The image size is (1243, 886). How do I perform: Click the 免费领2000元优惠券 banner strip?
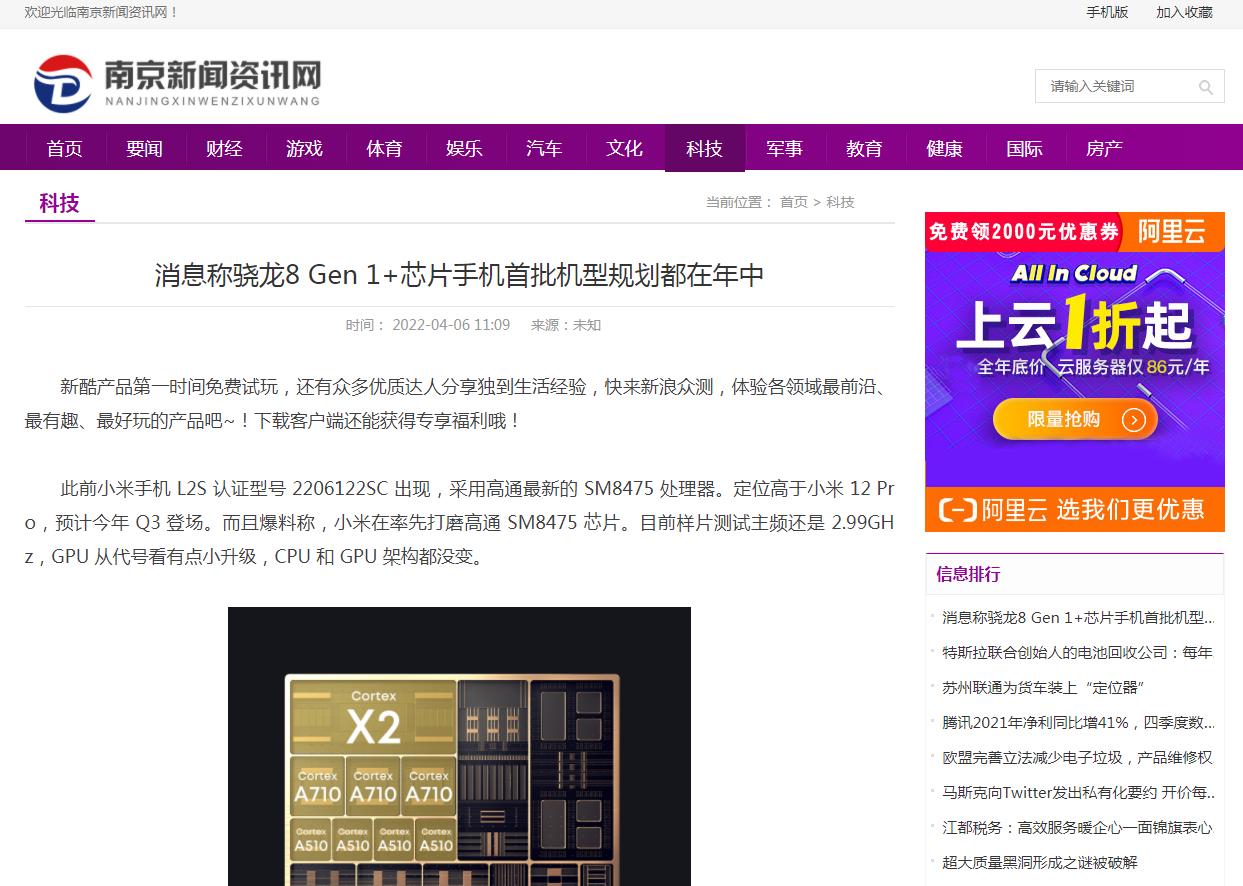[1023, 232]
